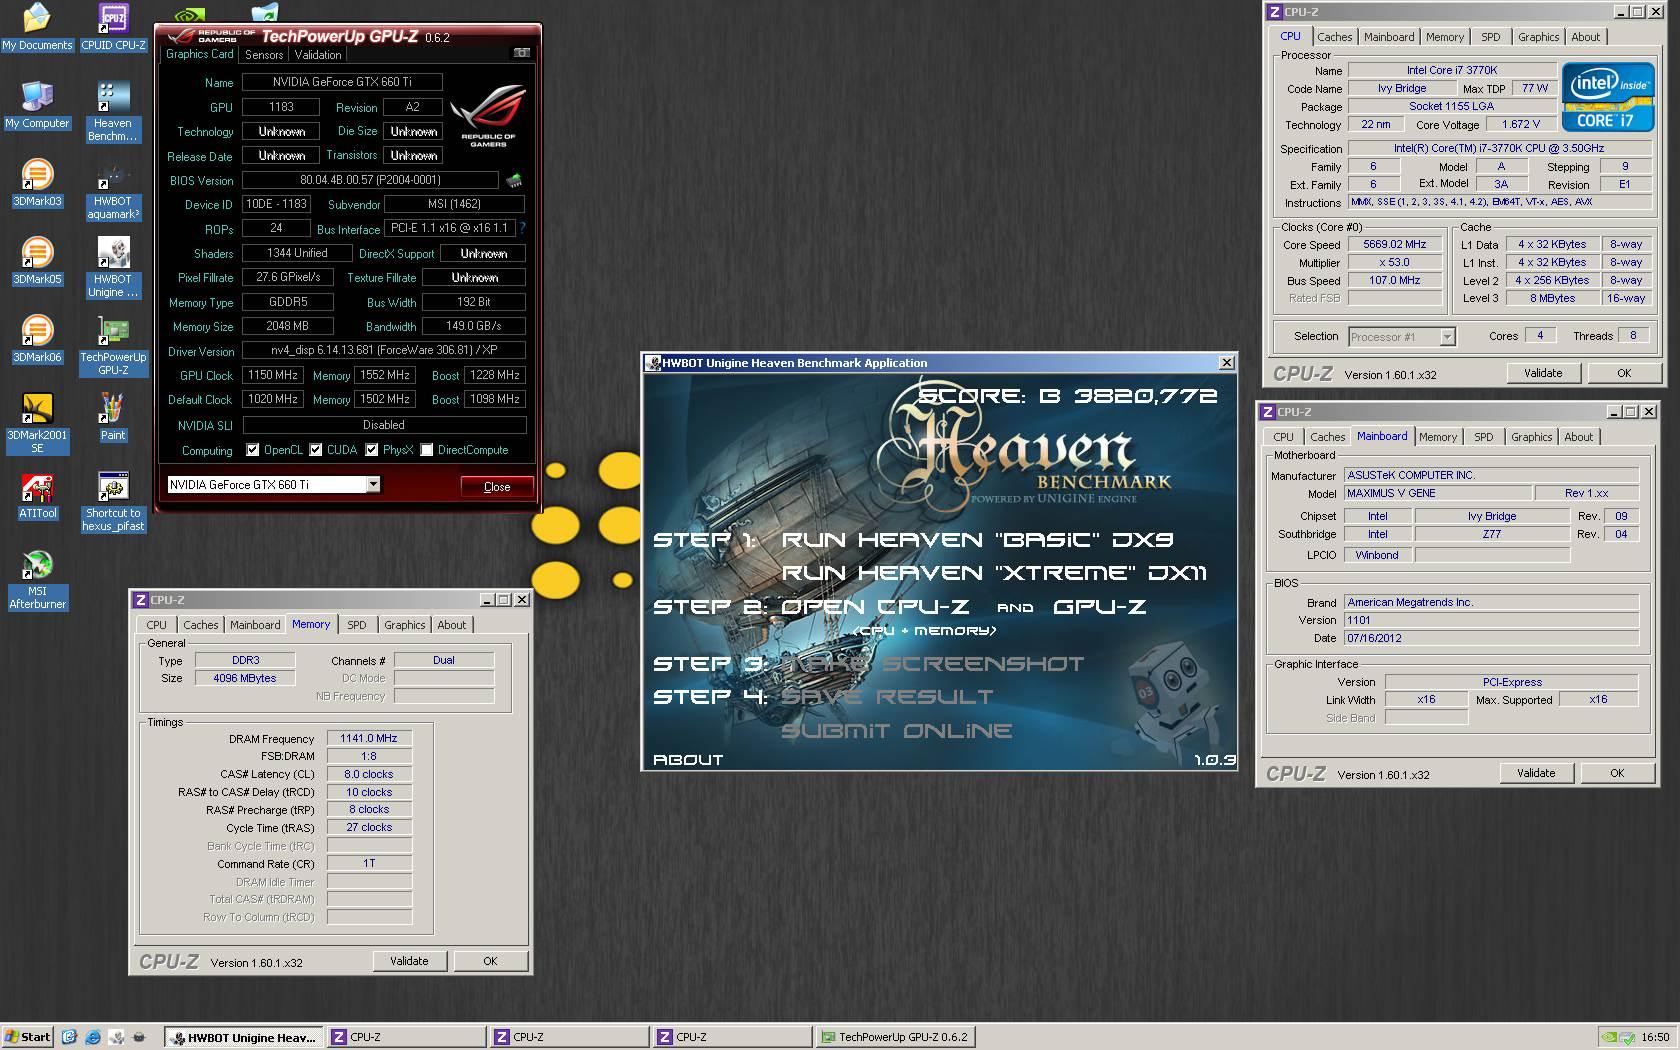Click GPU-Z screenshot camera icon
This screenshot has width=1680, height=1050.
[521, 53]
